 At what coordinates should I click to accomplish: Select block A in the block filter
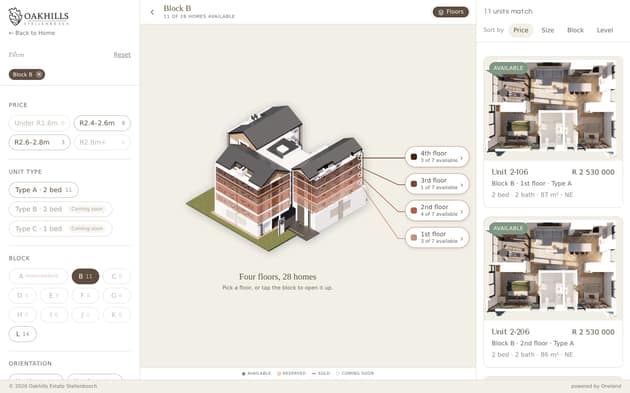(x=39, y=276)
